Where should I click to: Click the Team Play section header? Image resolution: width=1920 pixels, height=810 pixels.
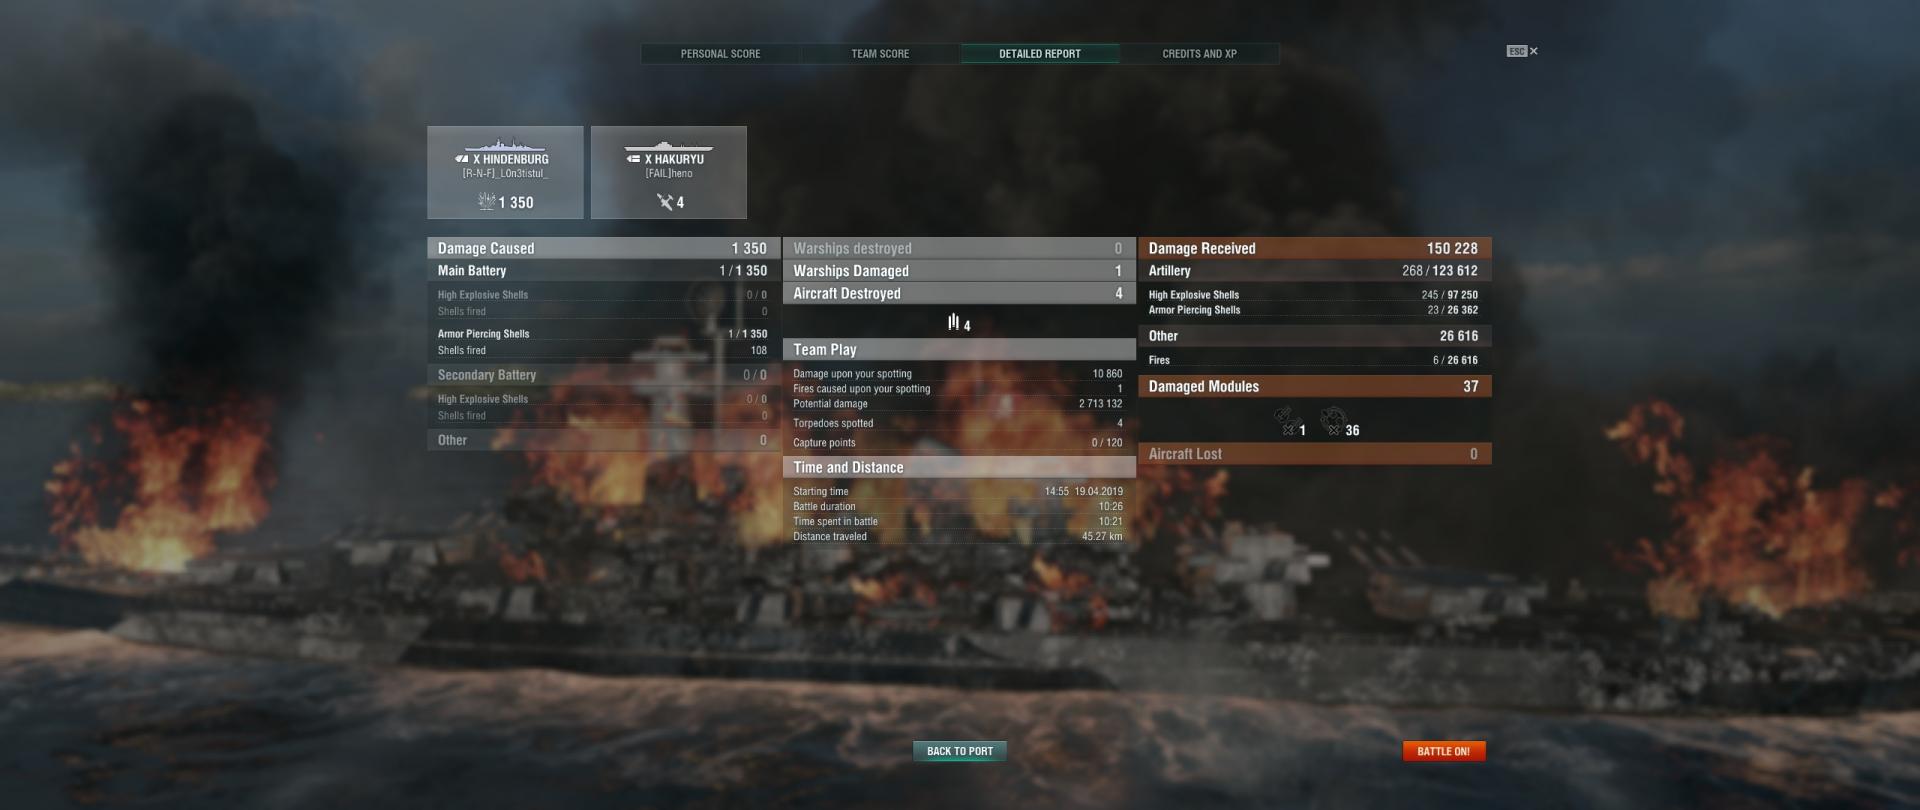pos(958,349)
